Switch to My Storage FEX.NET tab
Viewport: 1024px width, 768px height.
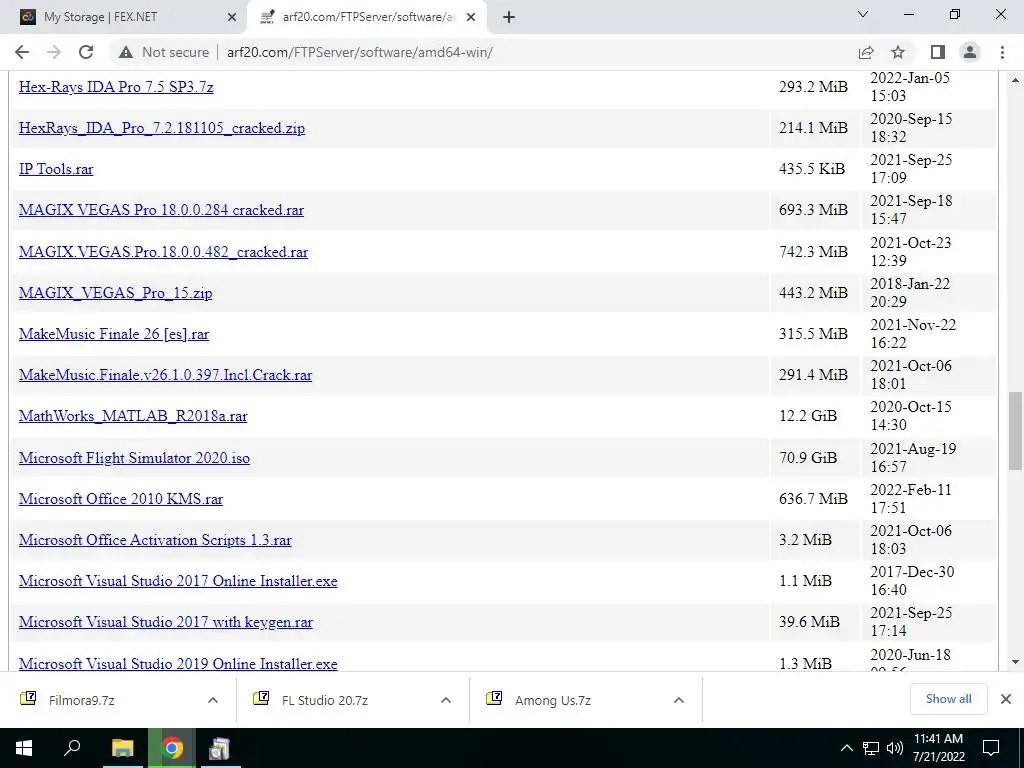124,17
